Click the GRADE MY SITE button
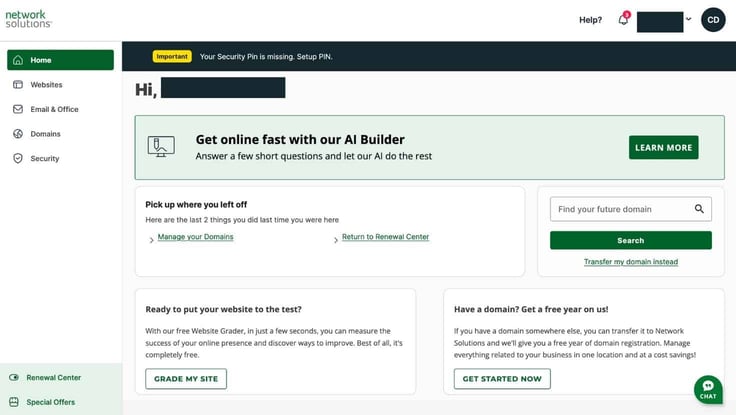 pyautogui.click(x=186, y=379)
